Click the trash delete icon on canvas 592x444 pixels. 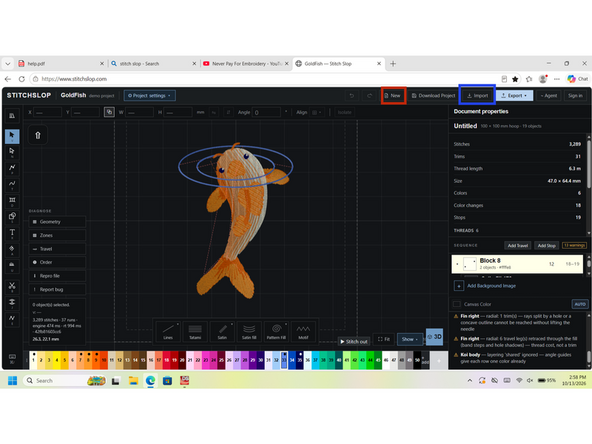(x=38, y=135)
